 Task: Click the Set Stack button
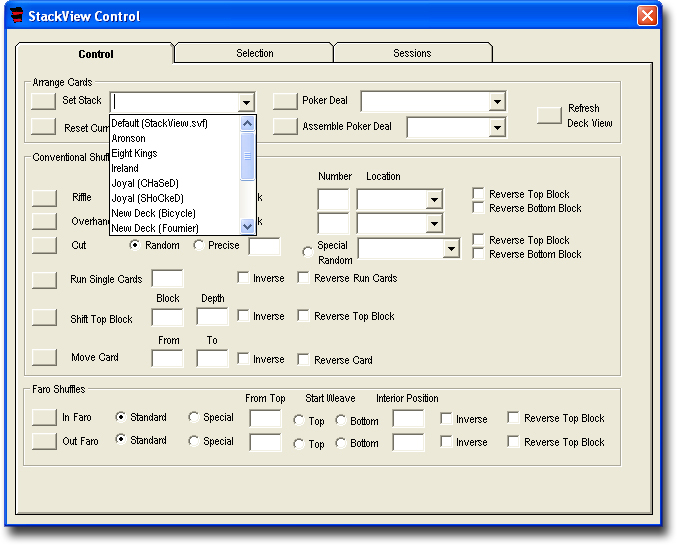(44, 101)
